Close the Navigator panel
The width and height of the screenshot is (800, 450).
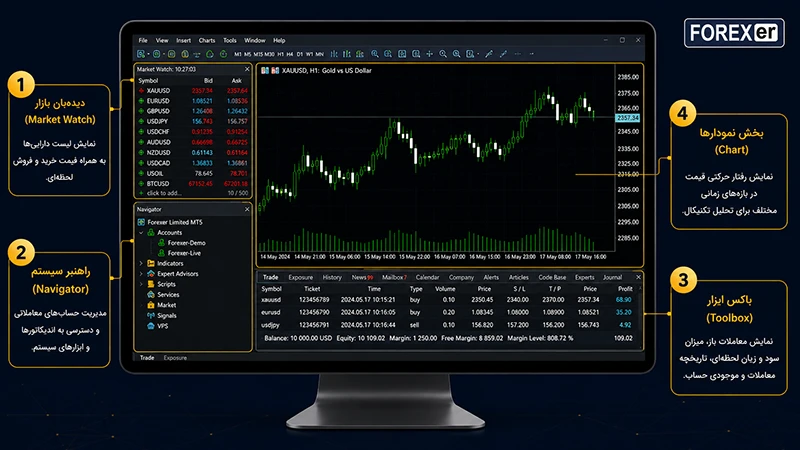coord(247,209)
